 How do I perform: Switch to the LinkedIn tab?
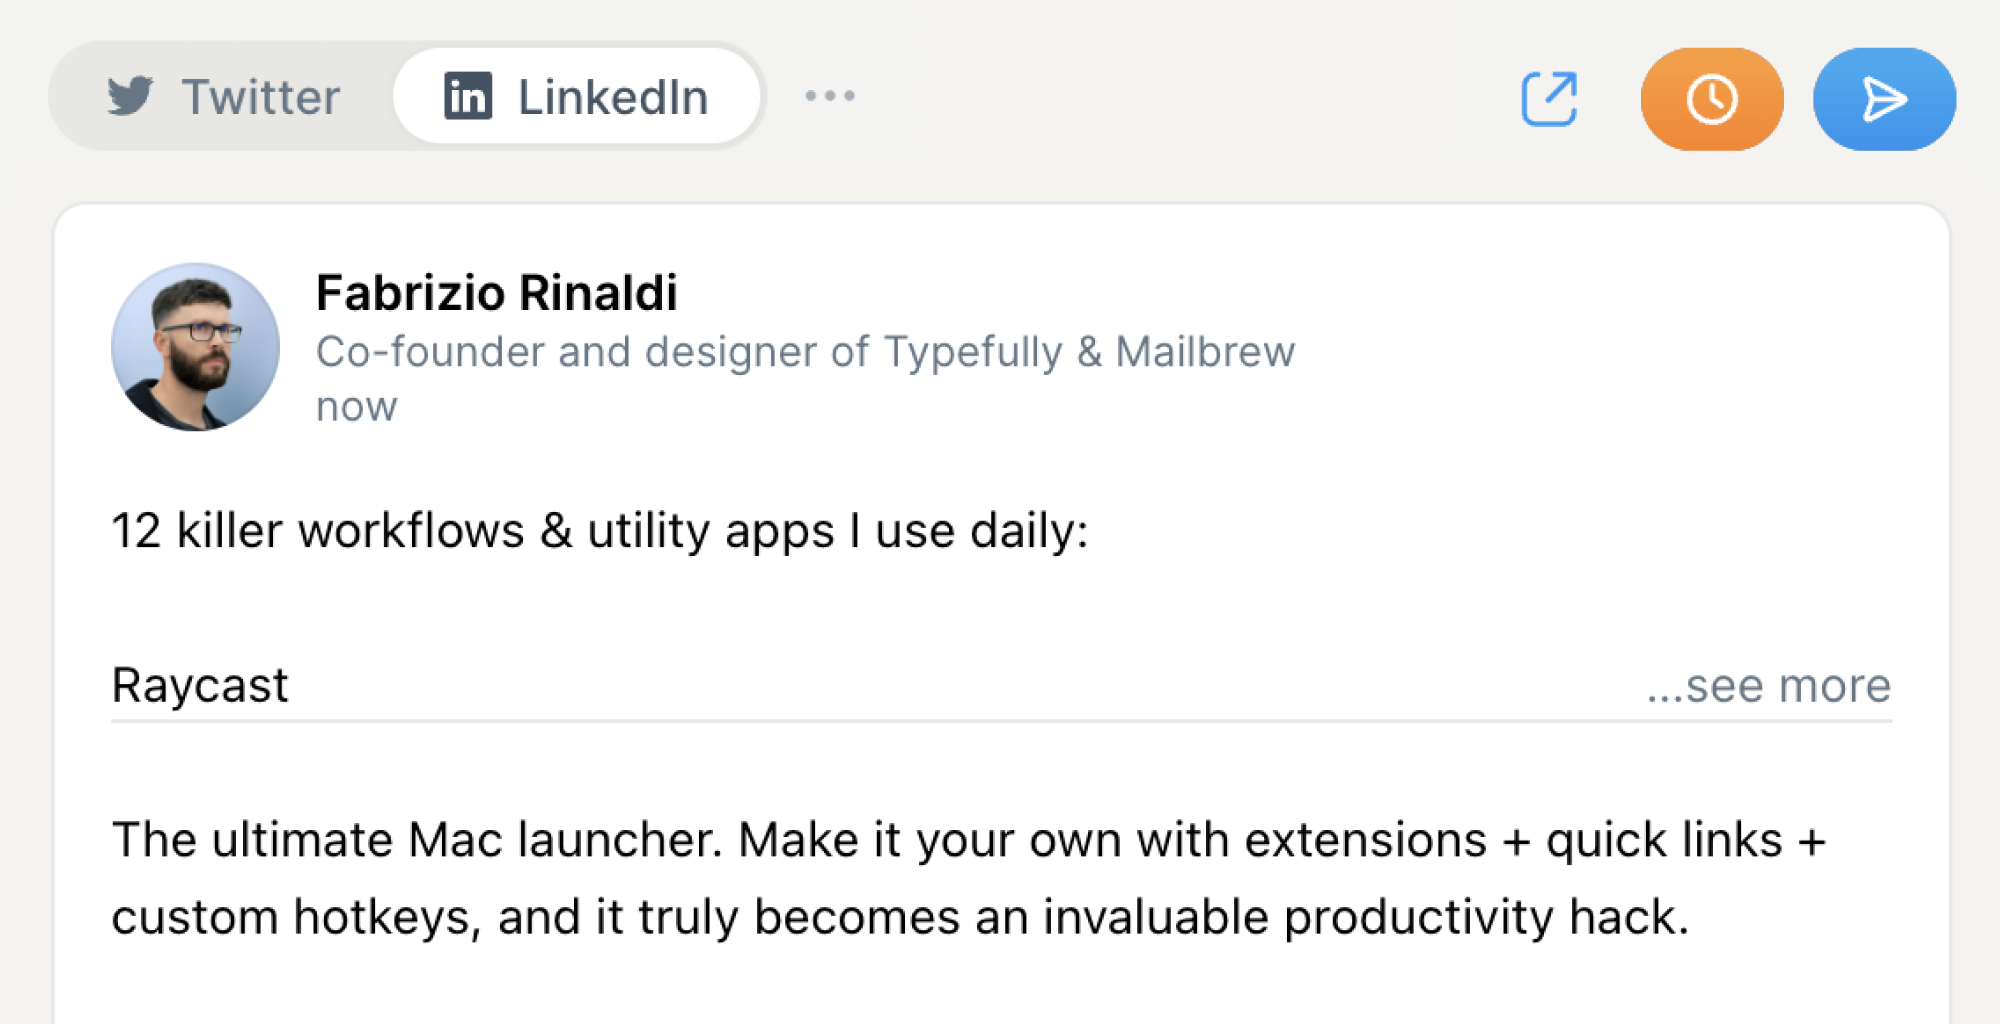pos(576,96)
